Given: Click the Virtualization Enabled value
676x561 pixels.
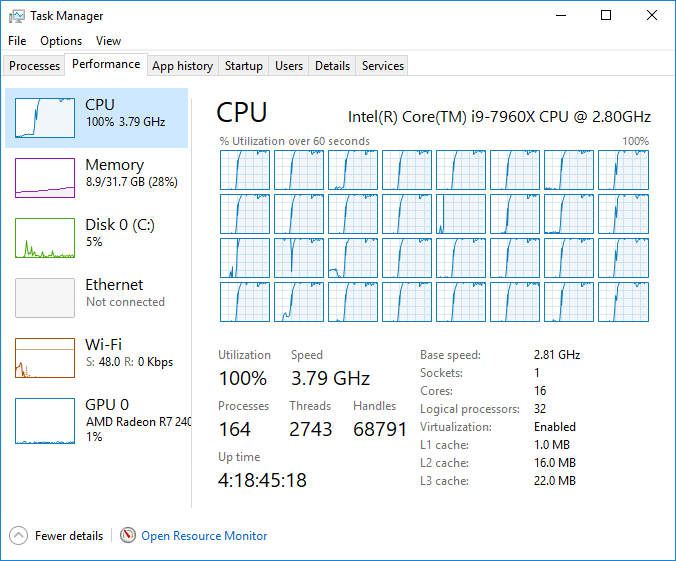Looking at the screenshot, I should [555, 427].
